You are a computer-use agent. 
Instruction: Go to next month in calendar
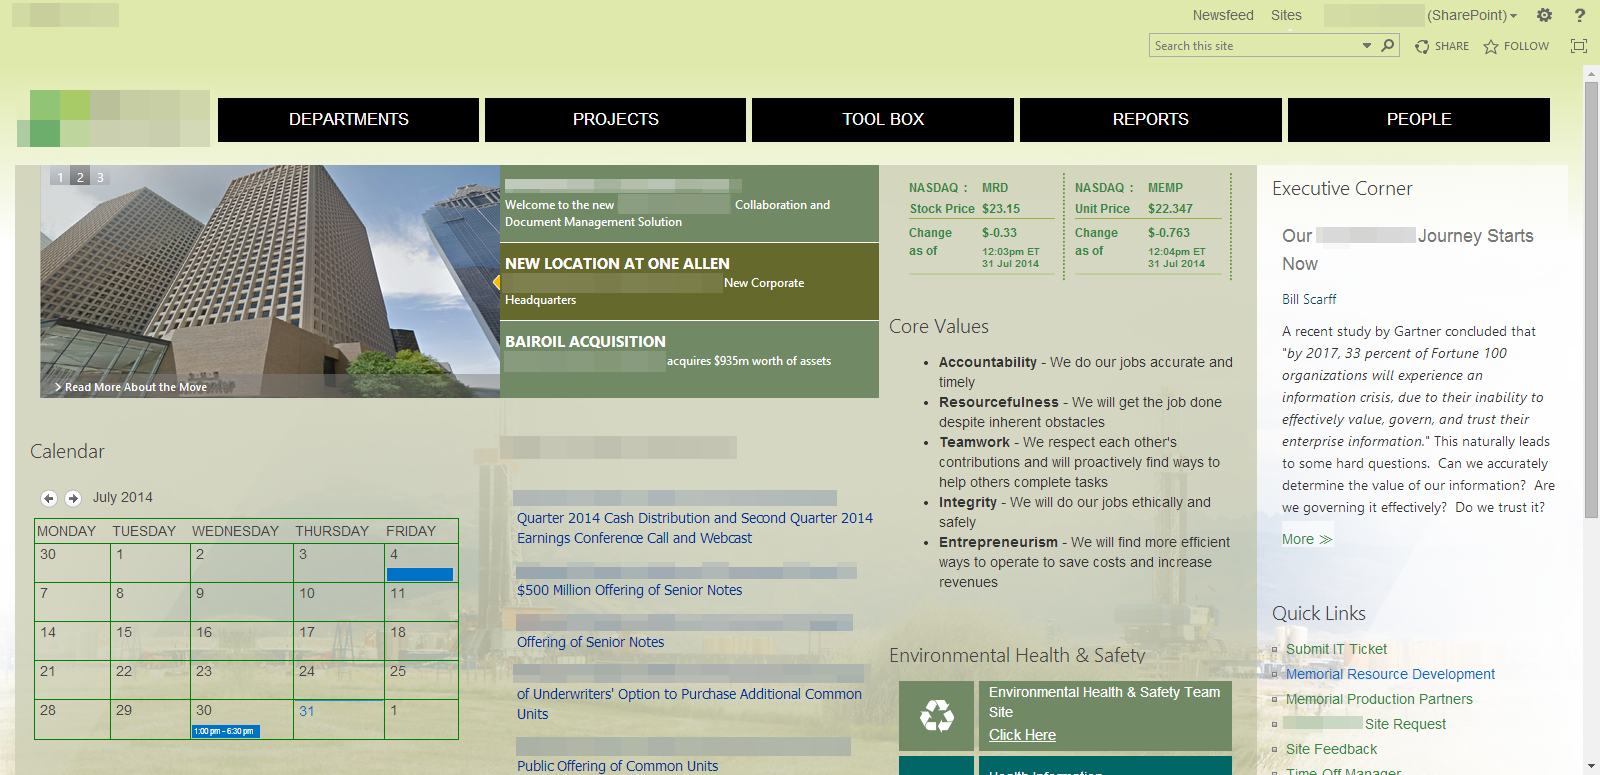click(x=73, y=498)
